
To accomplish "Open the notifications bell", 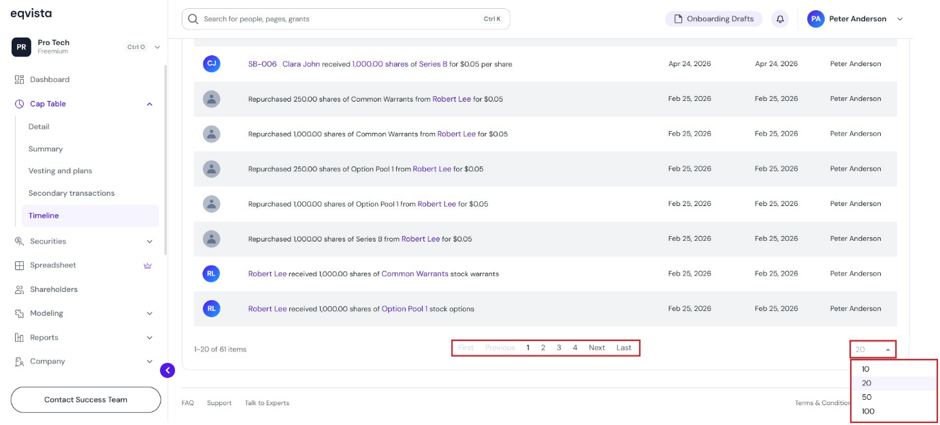I will [780, 19].
